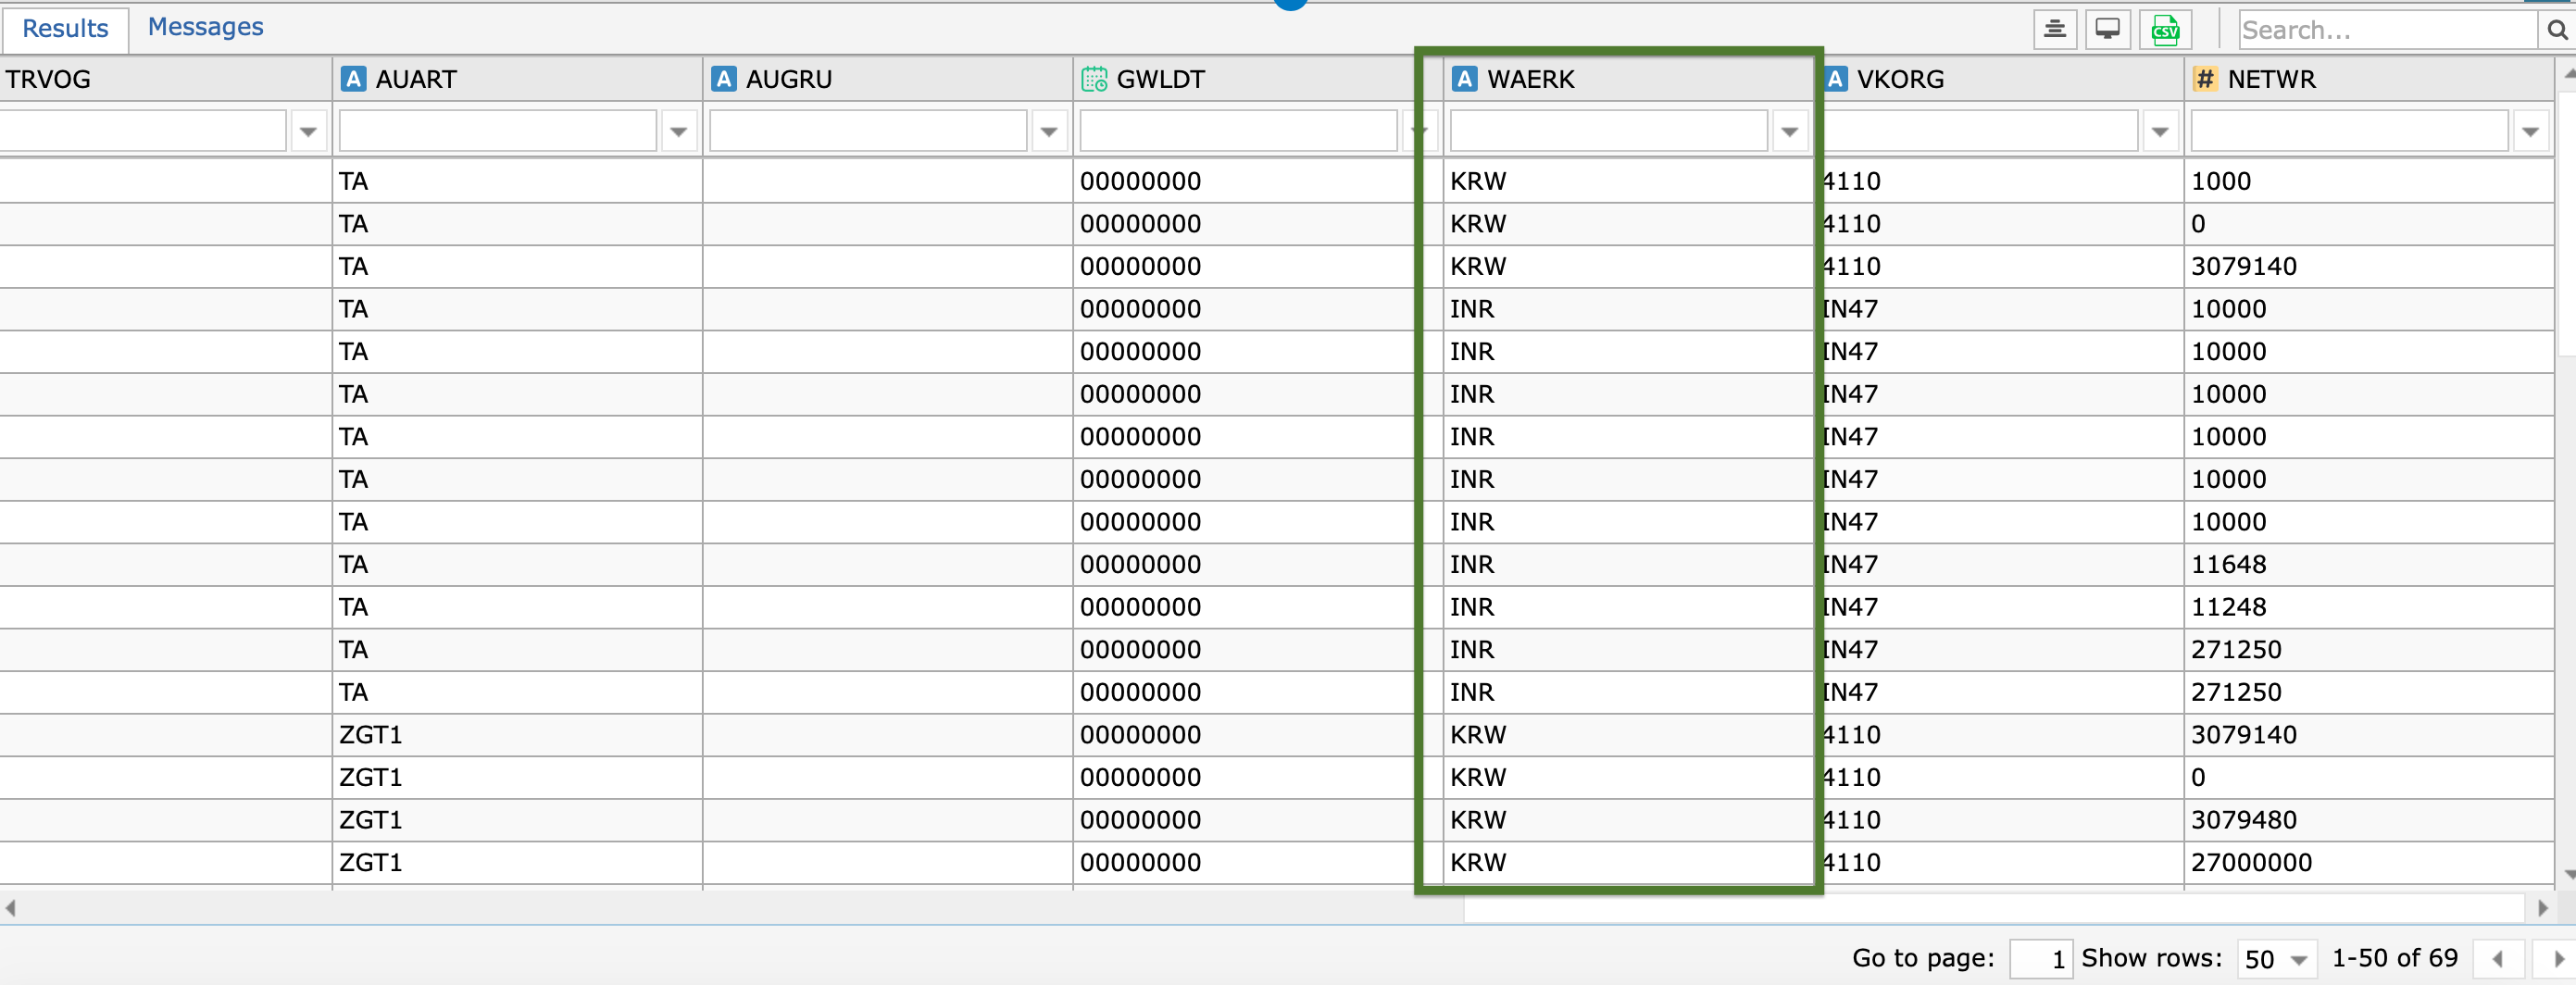The width and height of the screenshot is (2576, 985).
Task: Click the horizontal scroll right arrow
Action: click(2542, 908)
